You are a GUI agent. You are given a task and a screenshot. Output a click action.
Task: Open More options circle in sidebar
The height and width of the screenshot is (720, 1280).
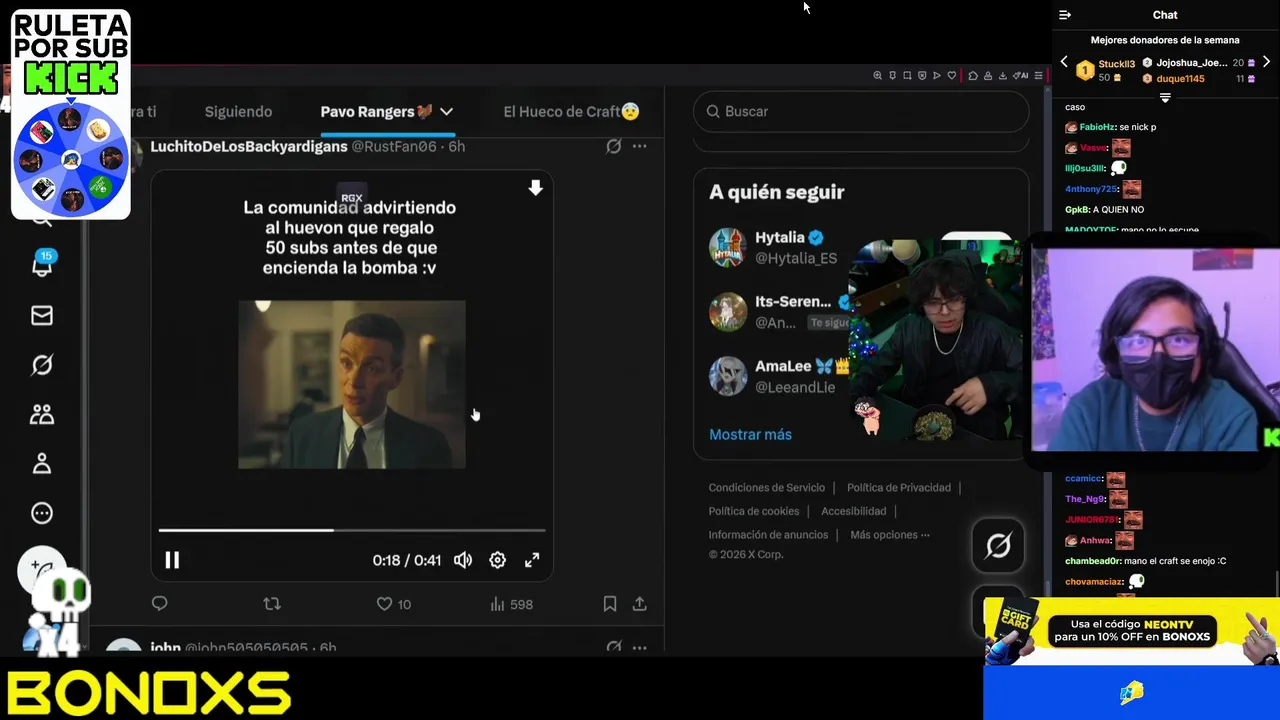coord(42,513)
